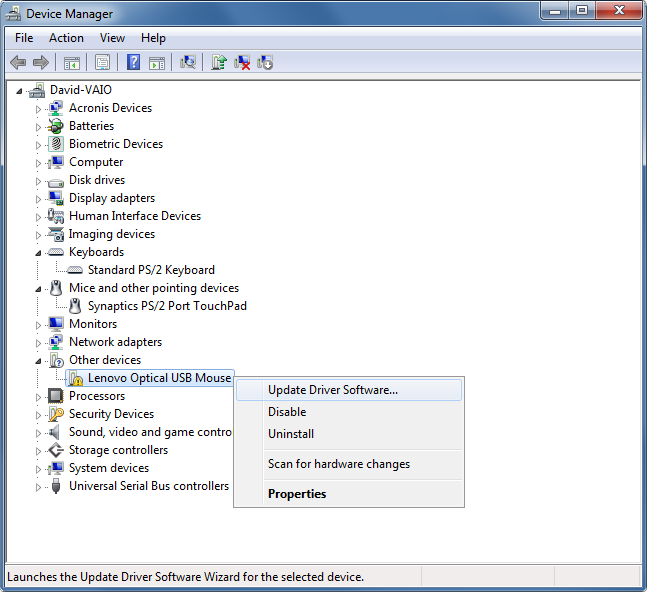Click the Device Manager title bar icon
The height and width of the screenshot is (592, 647).
tap(13, 14)
